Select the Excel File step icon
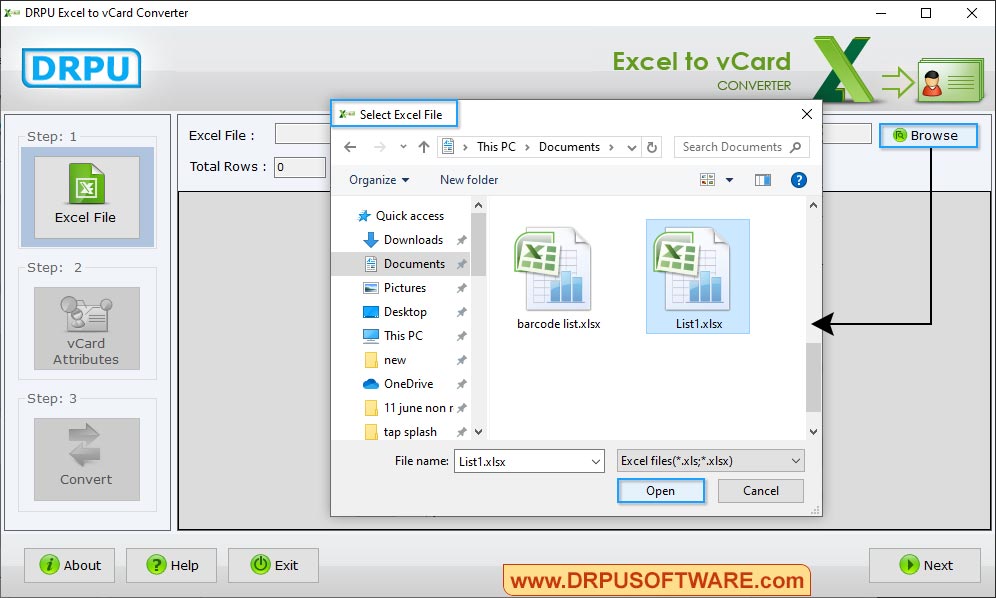The width and height of the screenshot is (996, 598). coord(86,197)
